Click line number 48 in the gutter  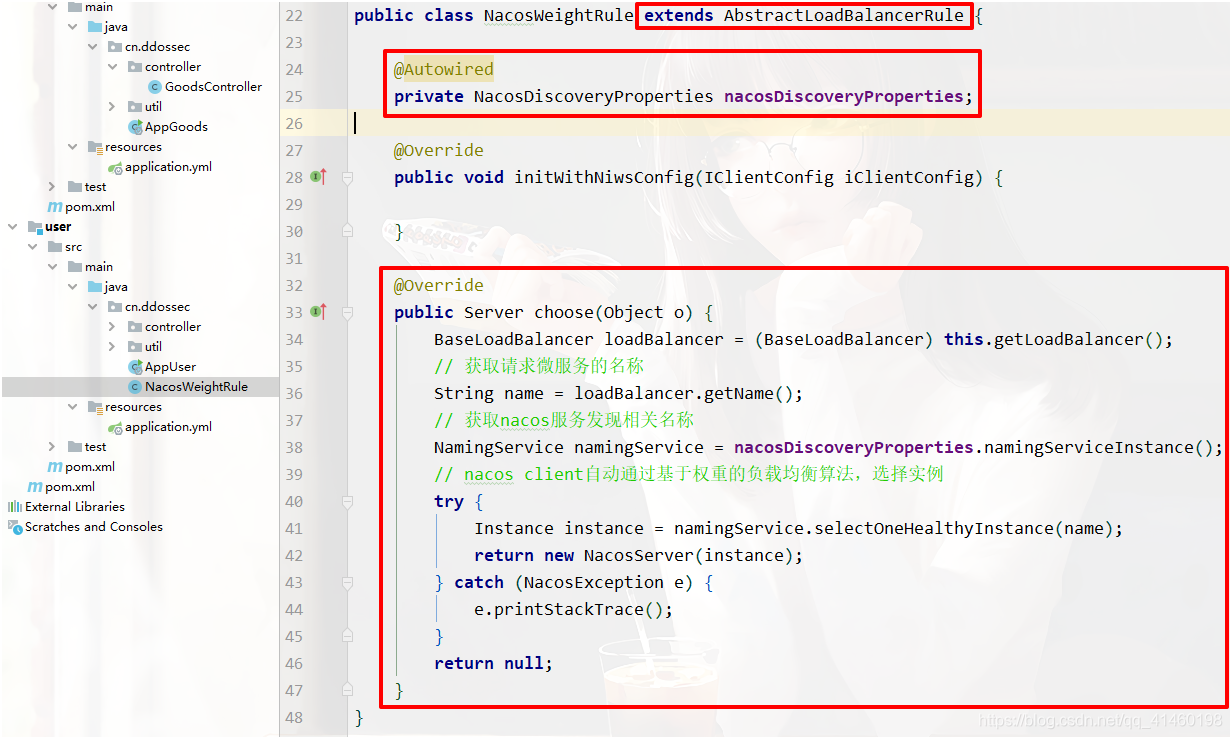293,717
